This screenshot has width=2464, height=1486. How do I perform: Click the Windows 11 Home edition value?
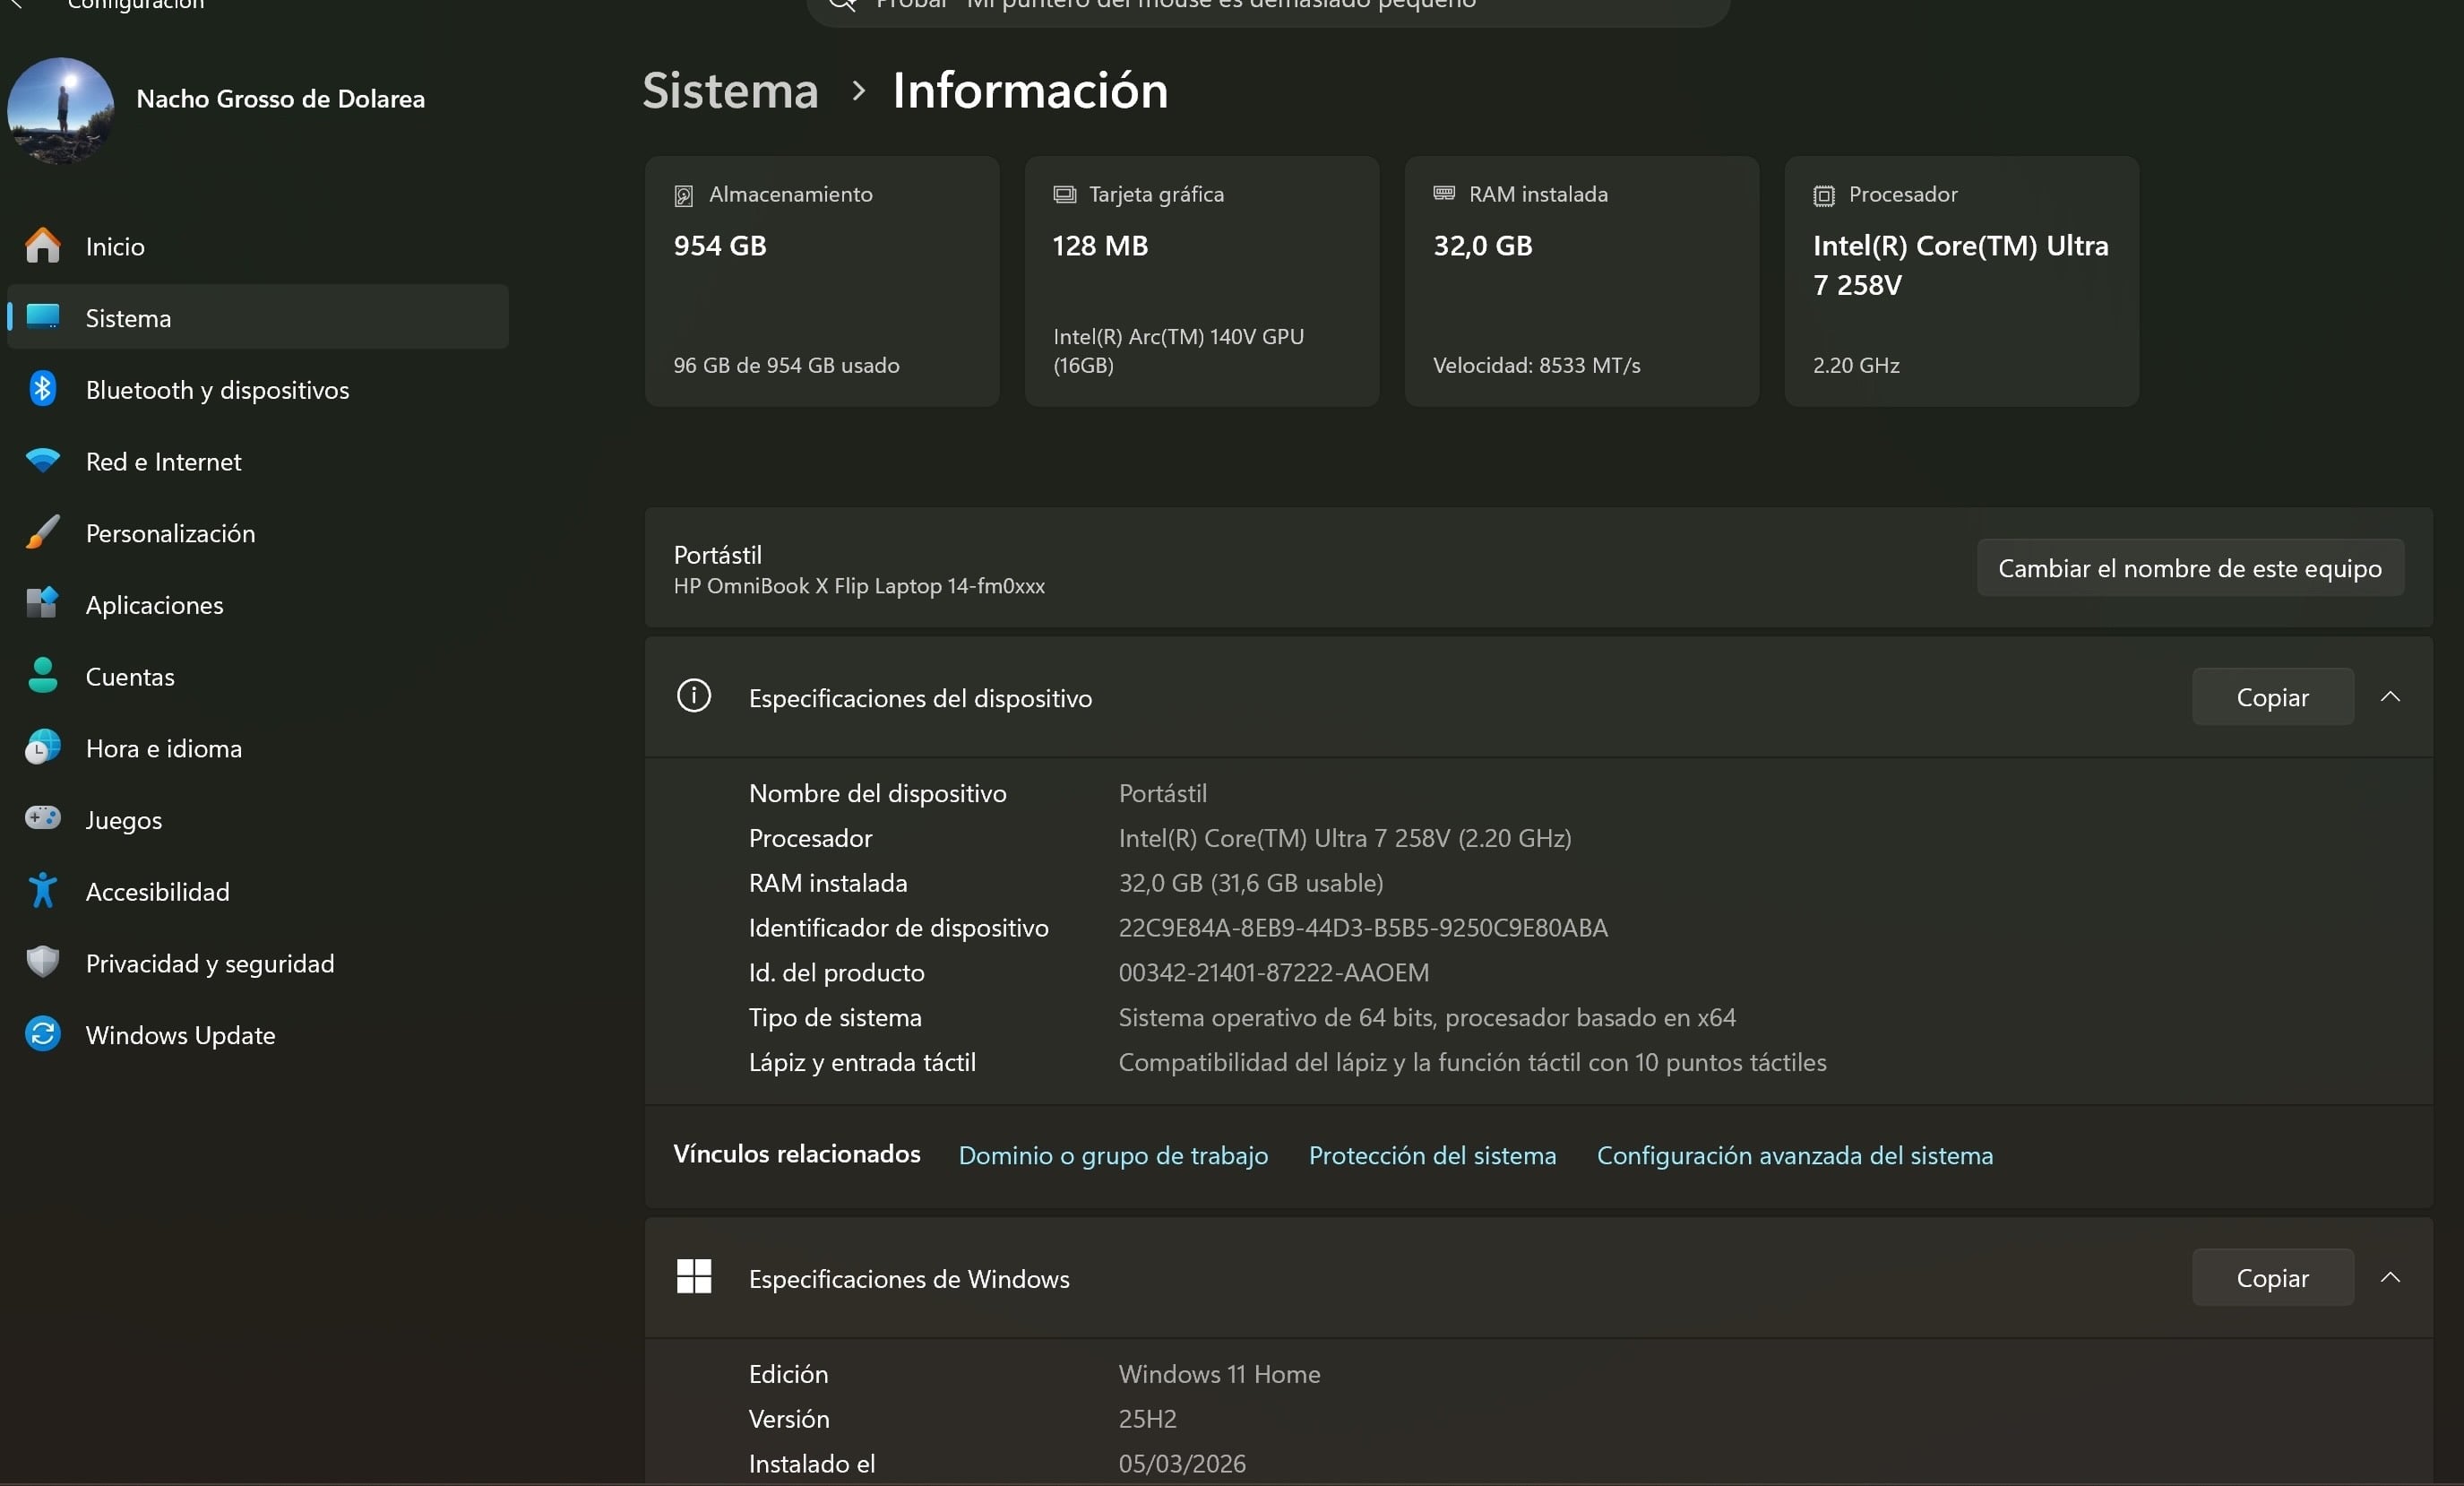click(1219, 1374)
